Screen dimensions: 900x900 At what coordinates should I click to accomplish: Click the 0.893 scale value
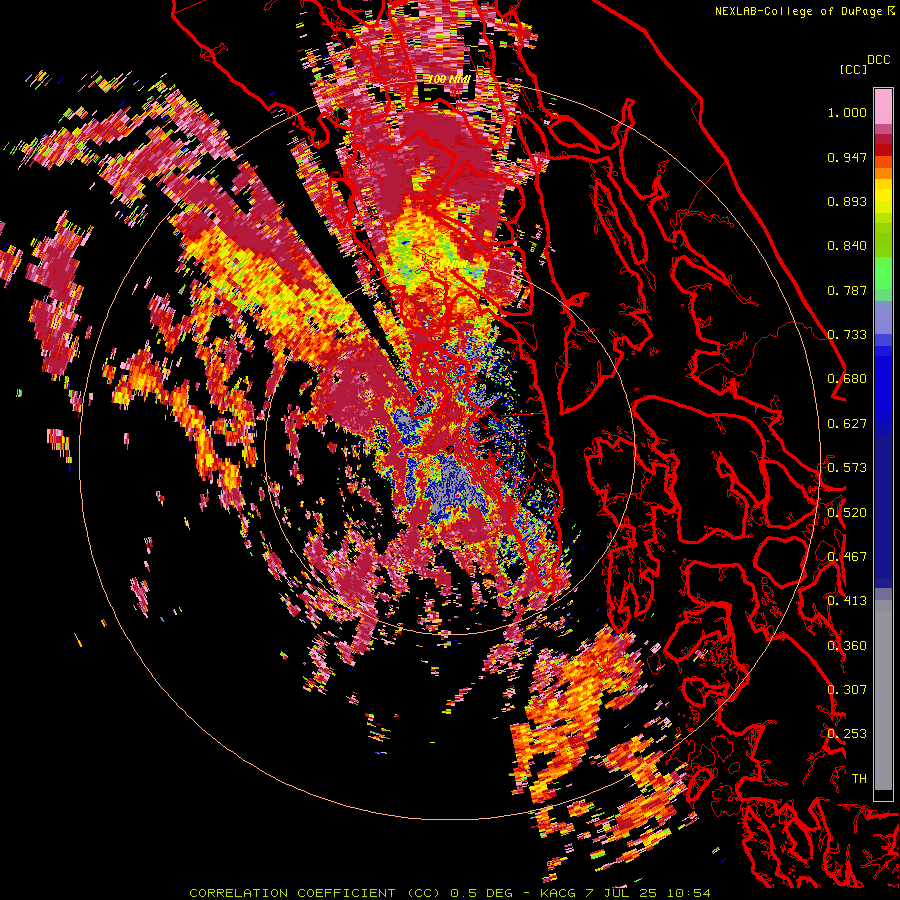[x=847, y=201]
